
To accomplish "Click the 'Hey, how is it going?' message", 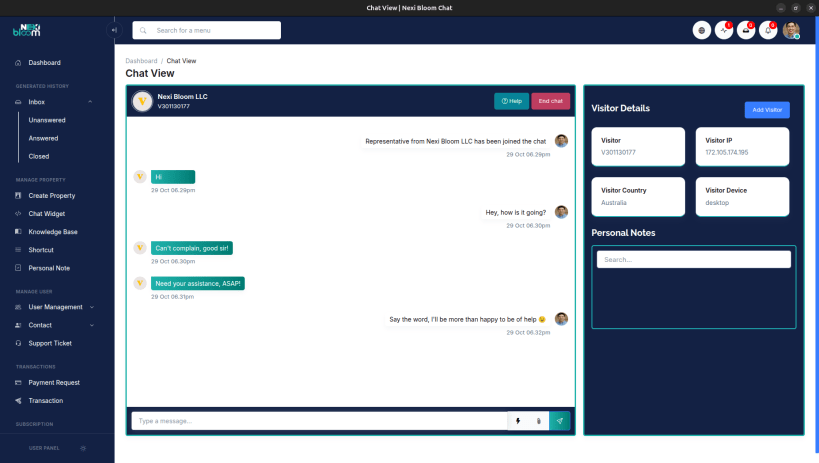I will (516, 213).
